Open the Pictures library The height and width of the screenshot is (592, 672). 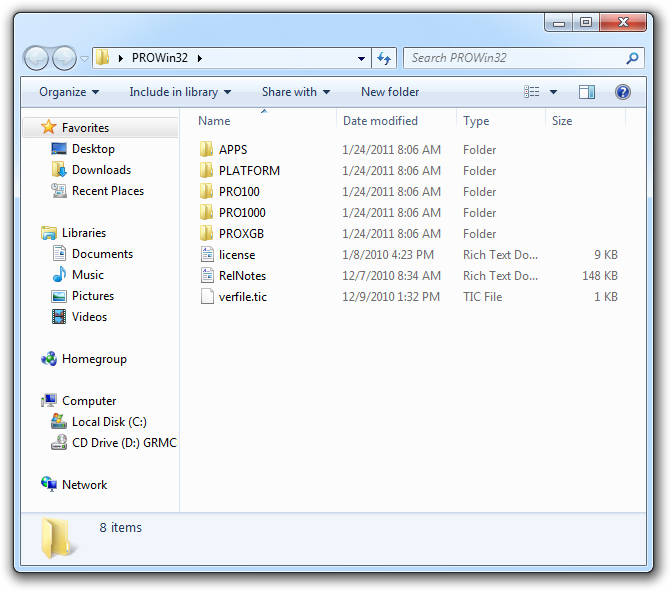point(82,296)
